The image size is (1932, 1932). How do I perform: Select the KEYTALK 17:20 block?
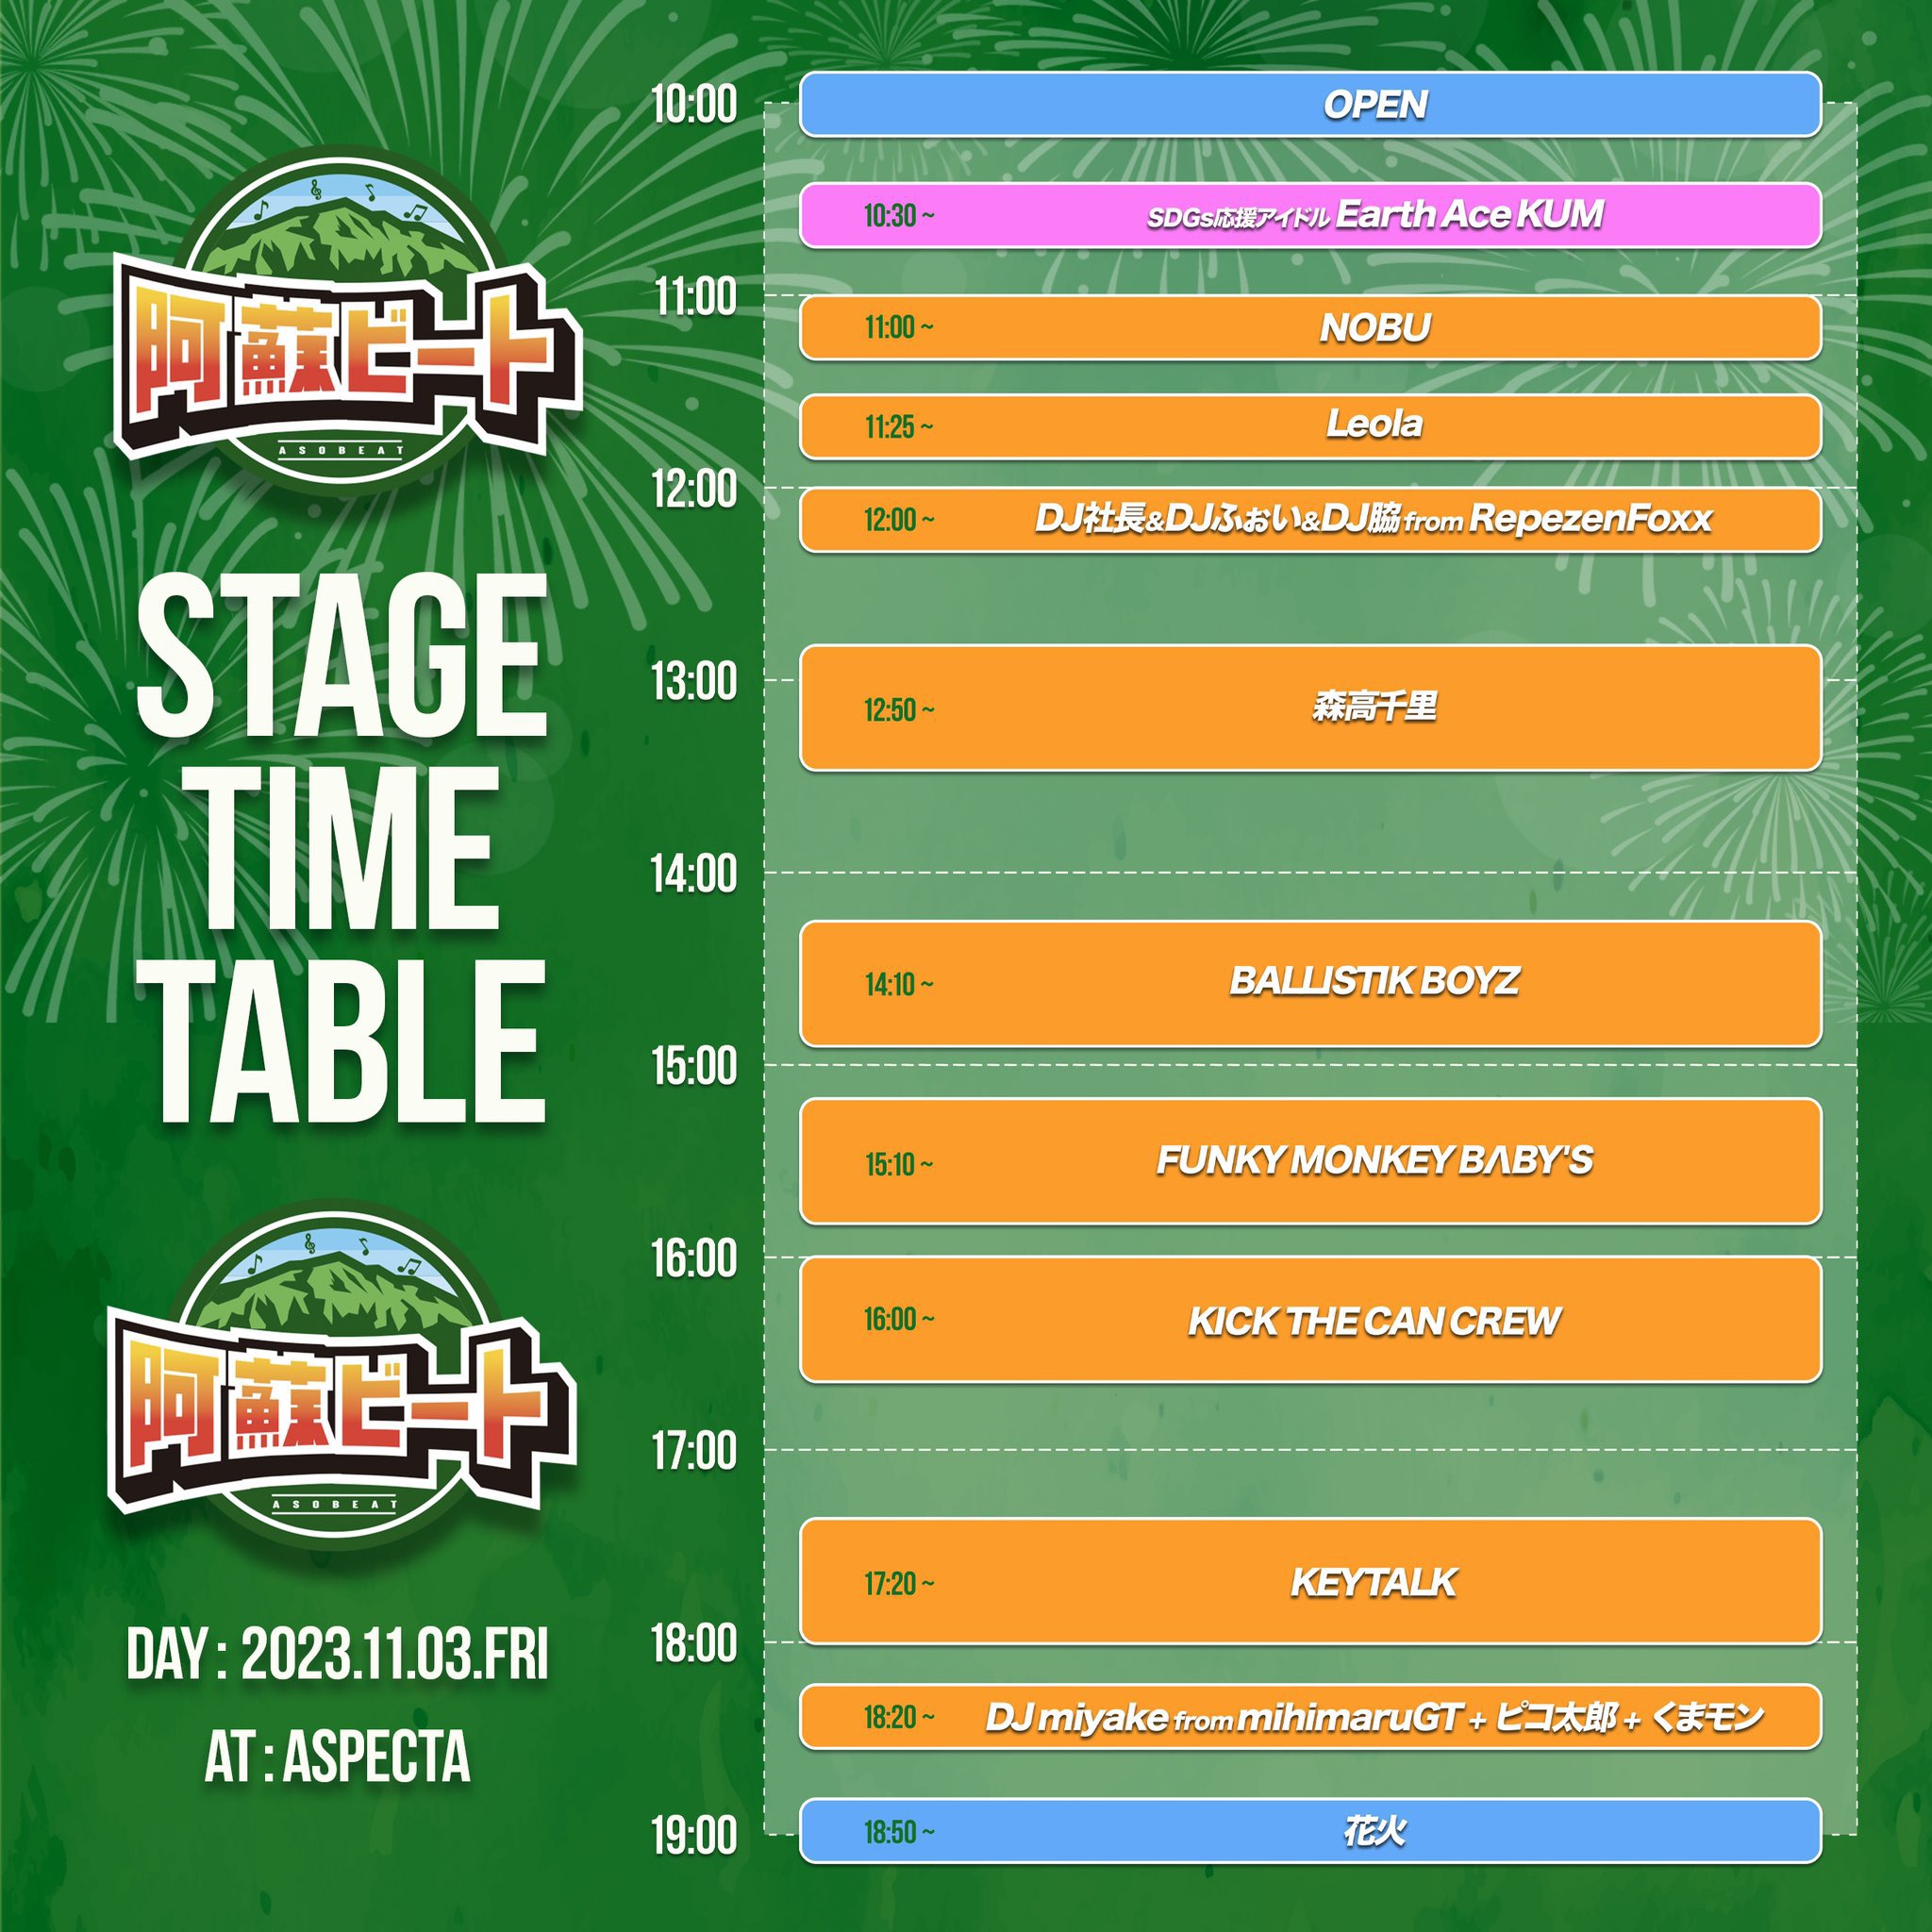click(1310, 1582)
